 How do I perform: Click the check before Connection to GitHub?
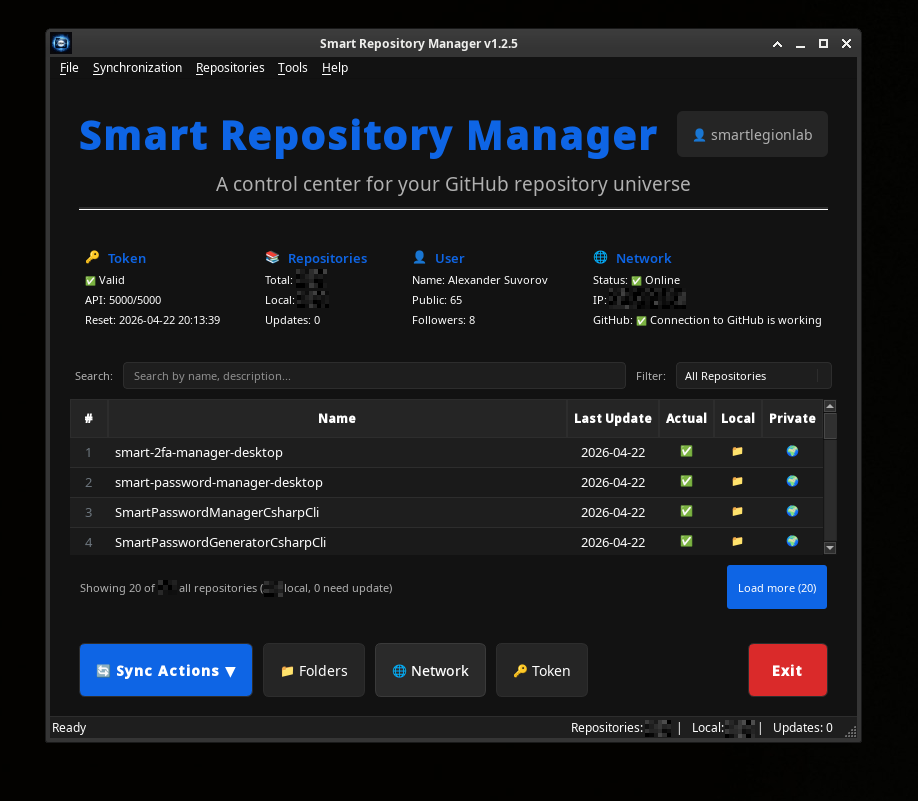[x=641, y=321]
